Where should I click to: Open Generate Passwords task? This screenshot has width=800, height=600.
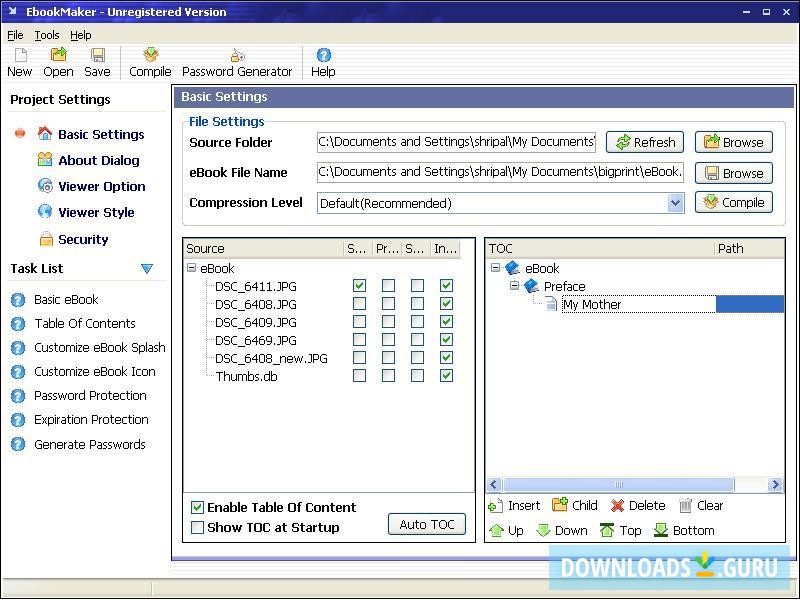coord(89,444)
